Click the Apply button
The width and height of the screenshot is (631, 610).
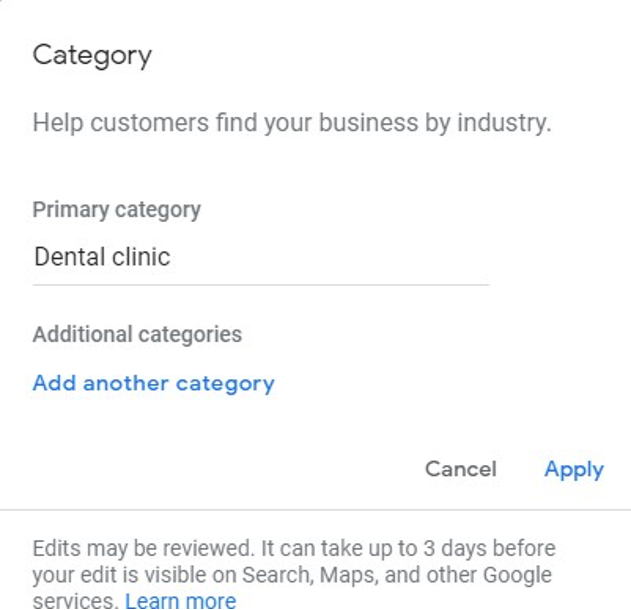pos(574,469)
